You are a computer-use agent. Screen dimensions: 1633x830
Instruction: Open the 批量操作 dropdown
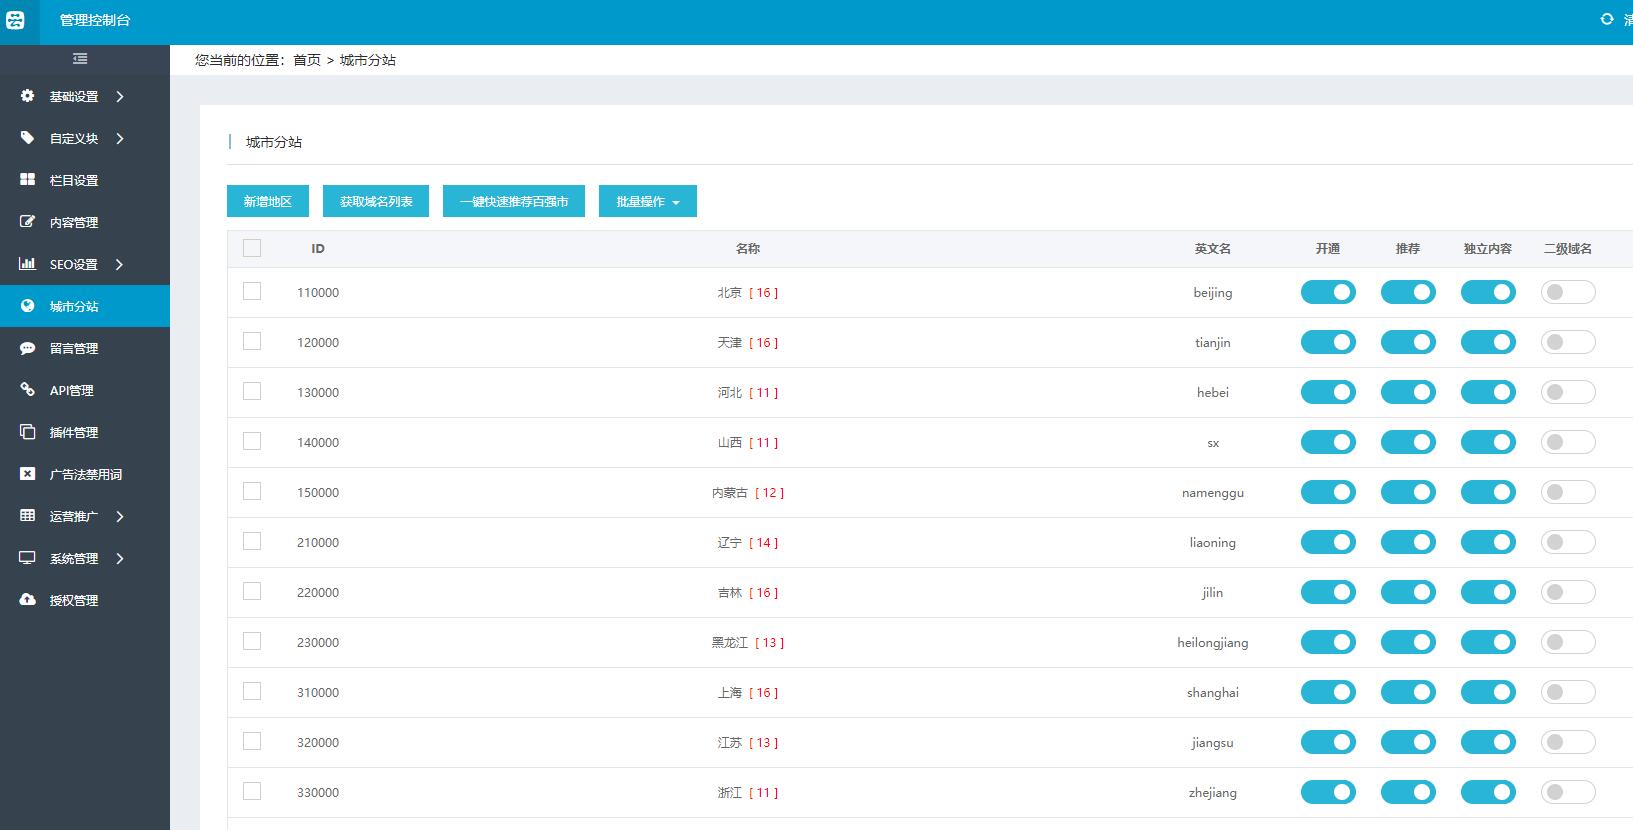[647, 201]
